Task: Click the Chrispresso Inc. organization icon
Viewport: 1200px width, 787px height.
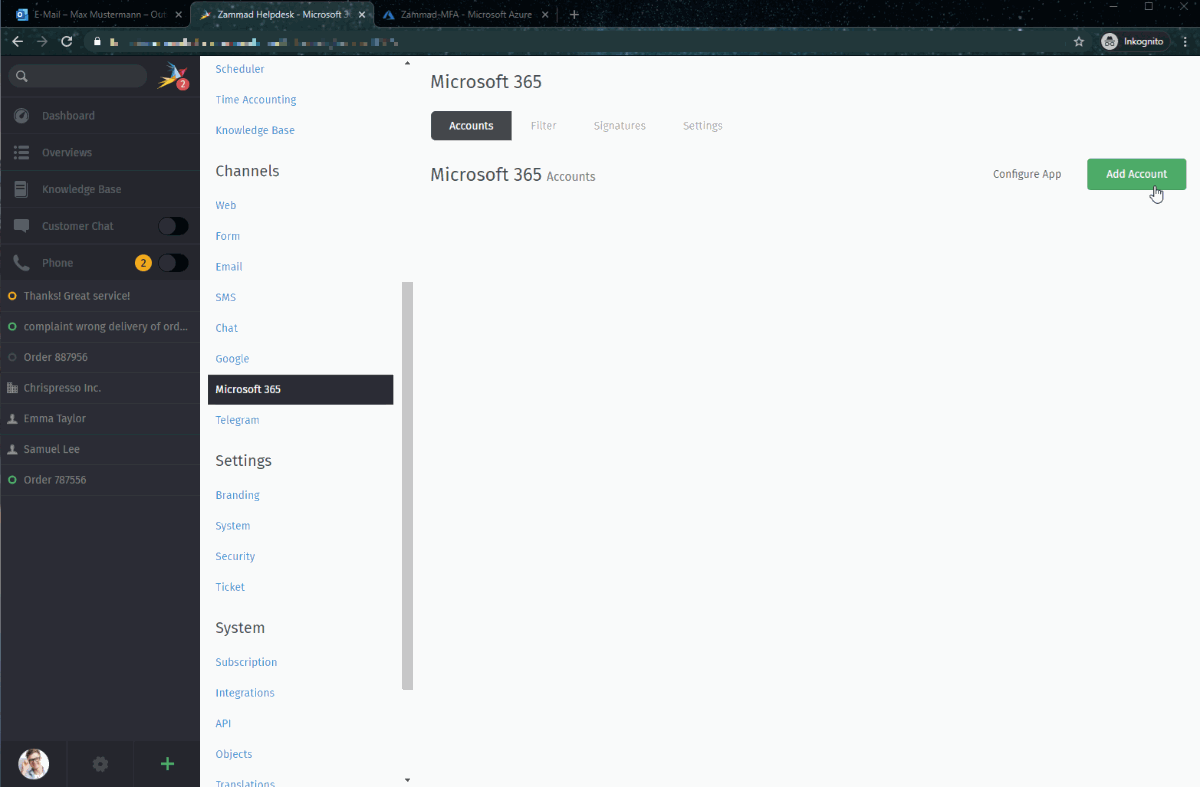Action: tap(12, 388)
